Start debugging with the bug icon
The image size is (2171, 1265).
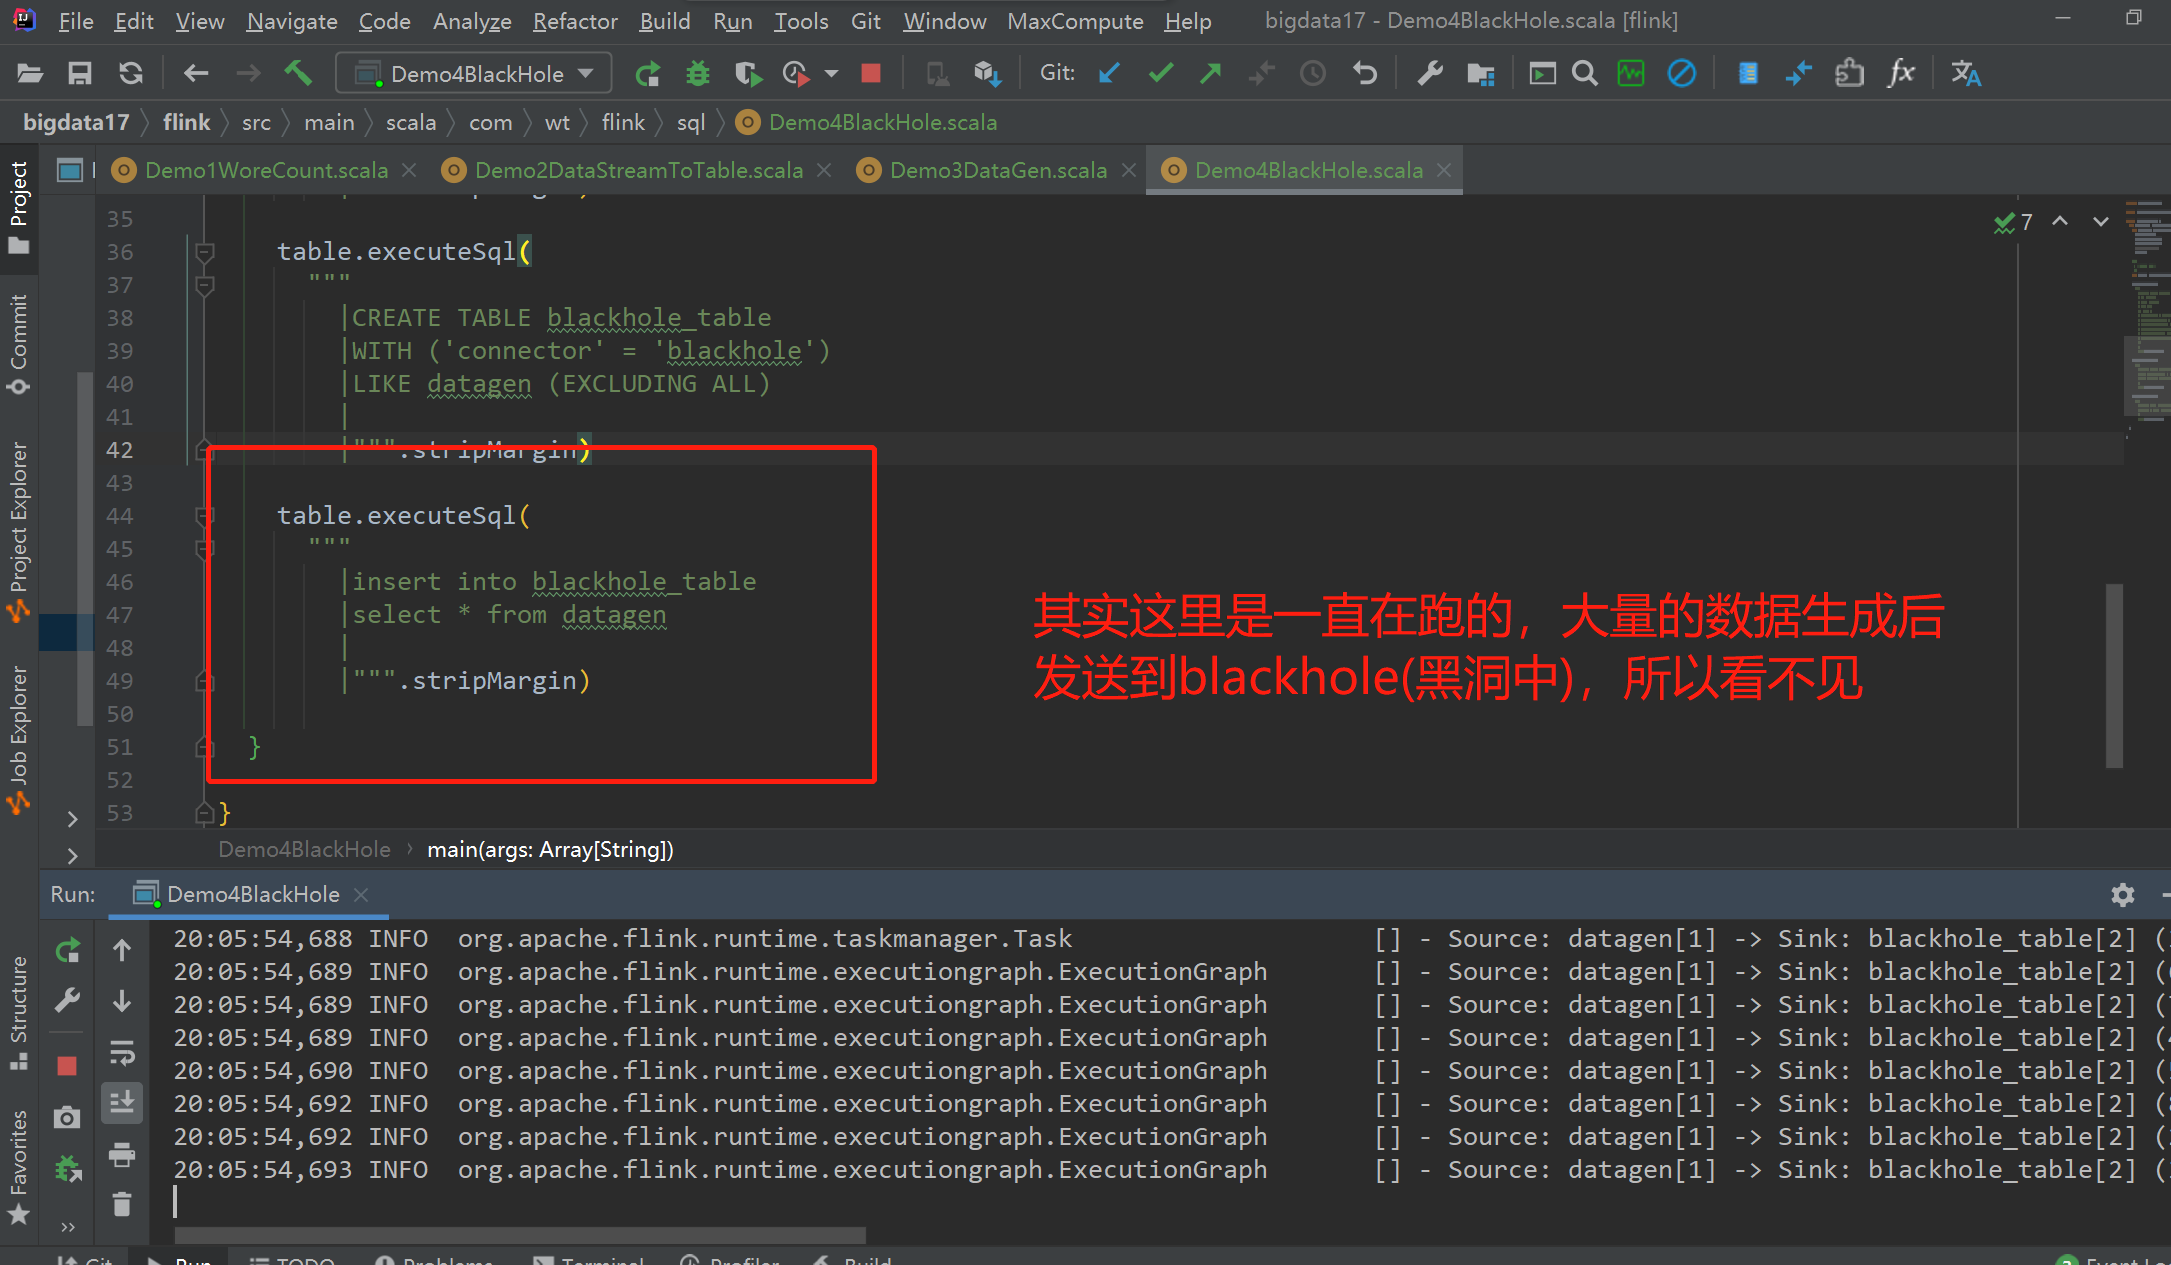pyautogui.click(x=697, y=73)
